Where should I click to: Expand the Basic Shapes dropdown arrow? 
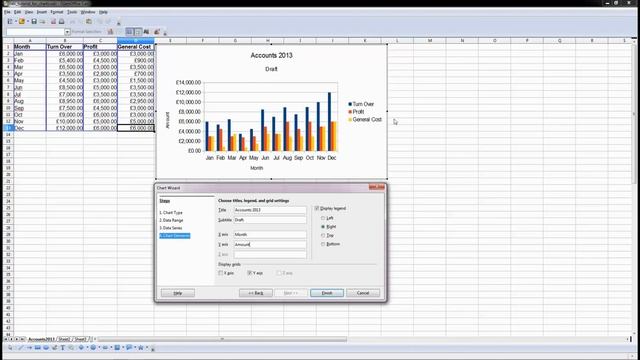tap(87, 348)
